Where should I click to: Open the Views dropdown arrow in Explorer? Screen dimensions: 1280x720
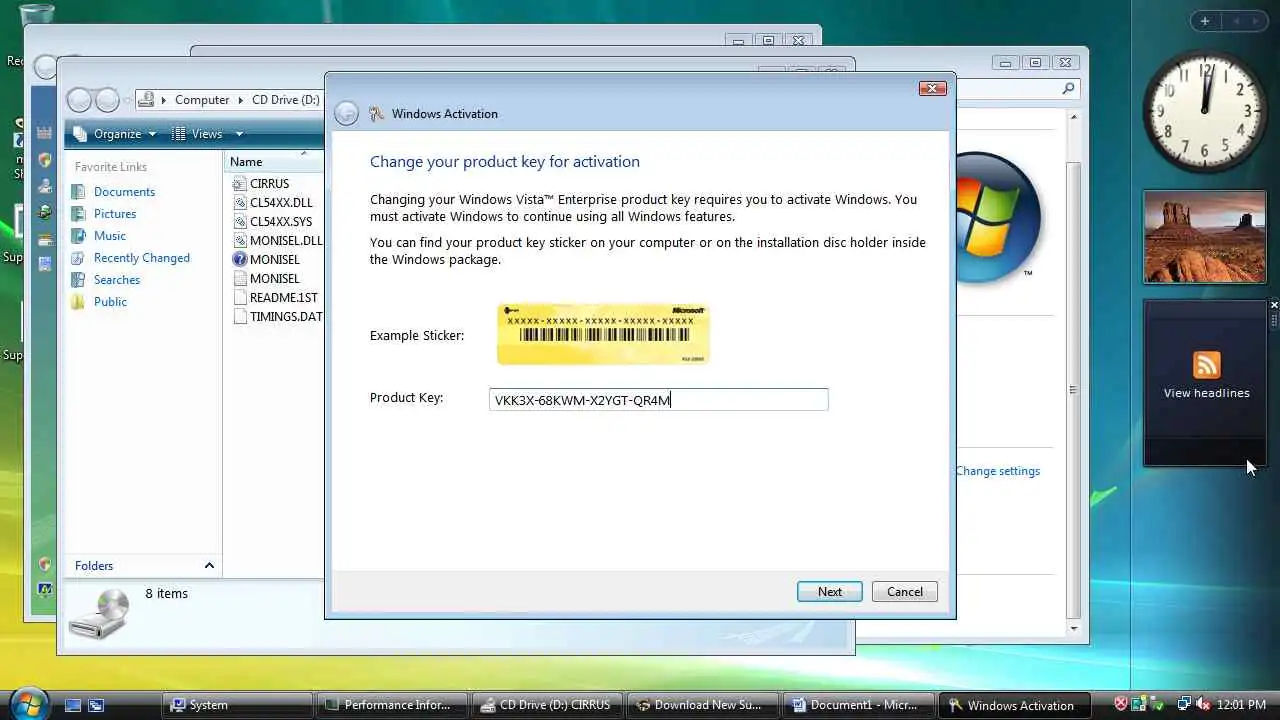point(239,134)
